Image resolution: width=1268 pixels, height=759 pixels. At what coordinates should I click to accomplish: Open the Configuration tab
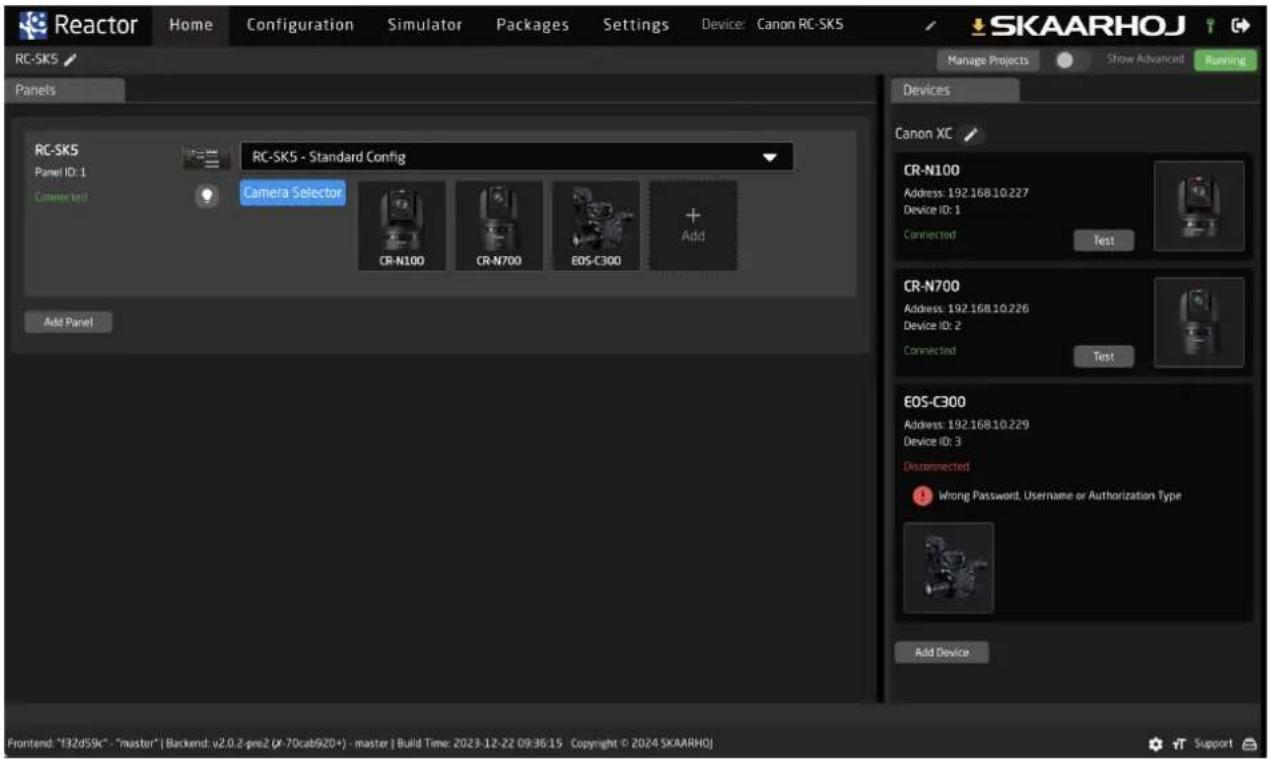pyautogui.click(x=300, y=25)
